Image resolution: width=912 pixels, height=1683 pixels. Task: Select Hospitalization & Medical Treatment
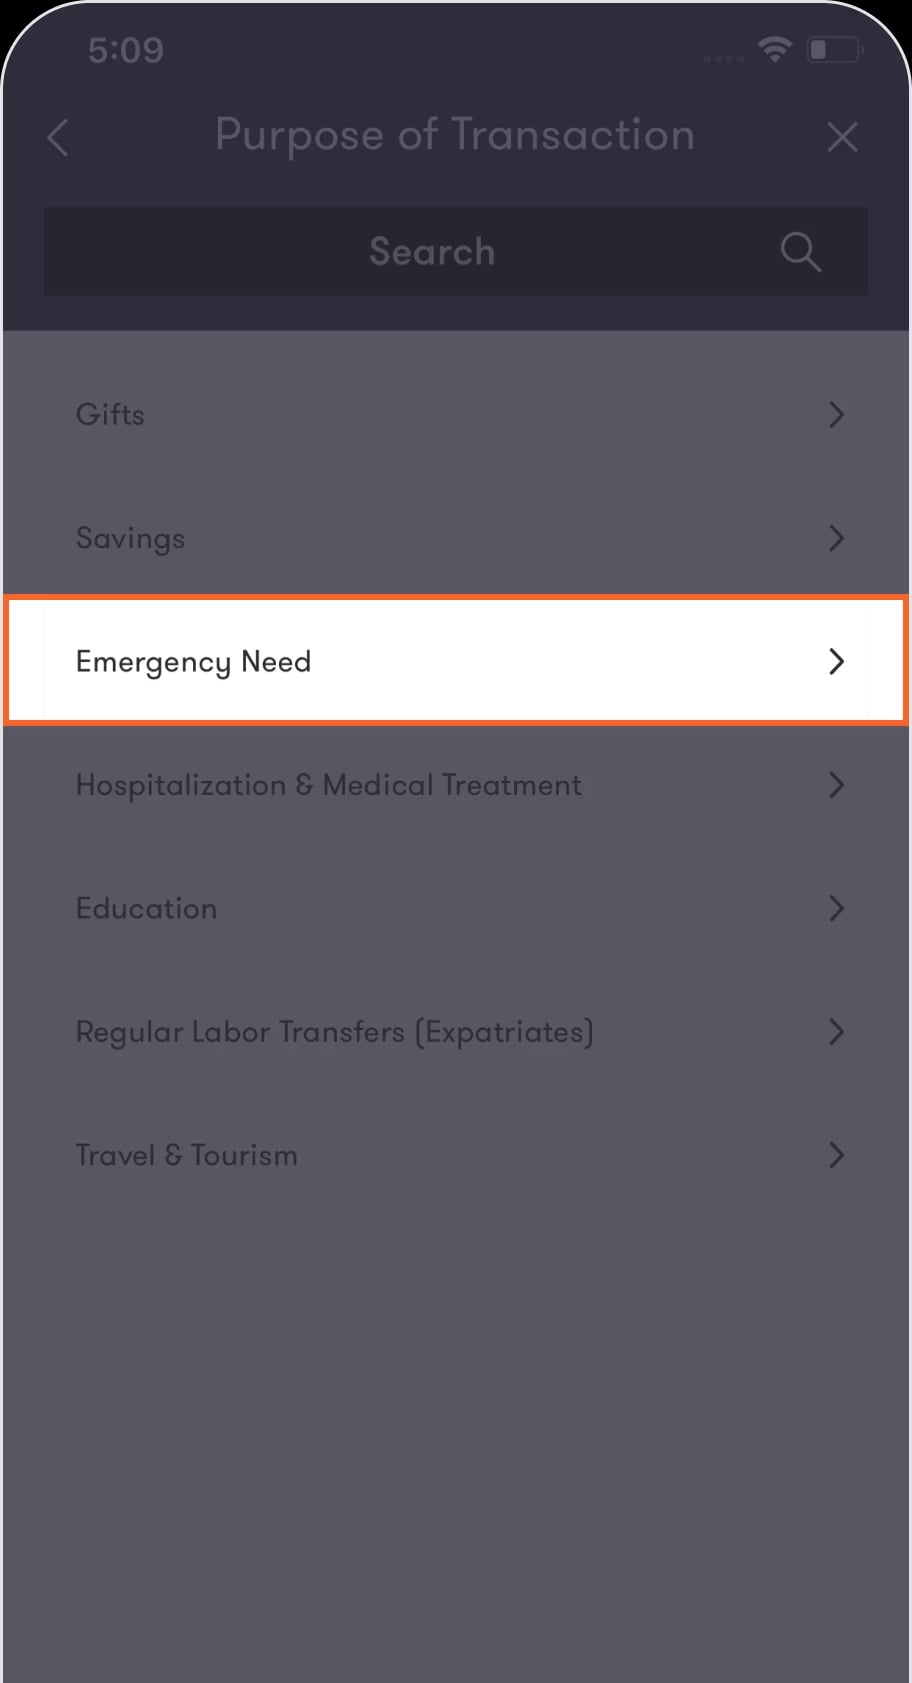(x=455, y=785)
